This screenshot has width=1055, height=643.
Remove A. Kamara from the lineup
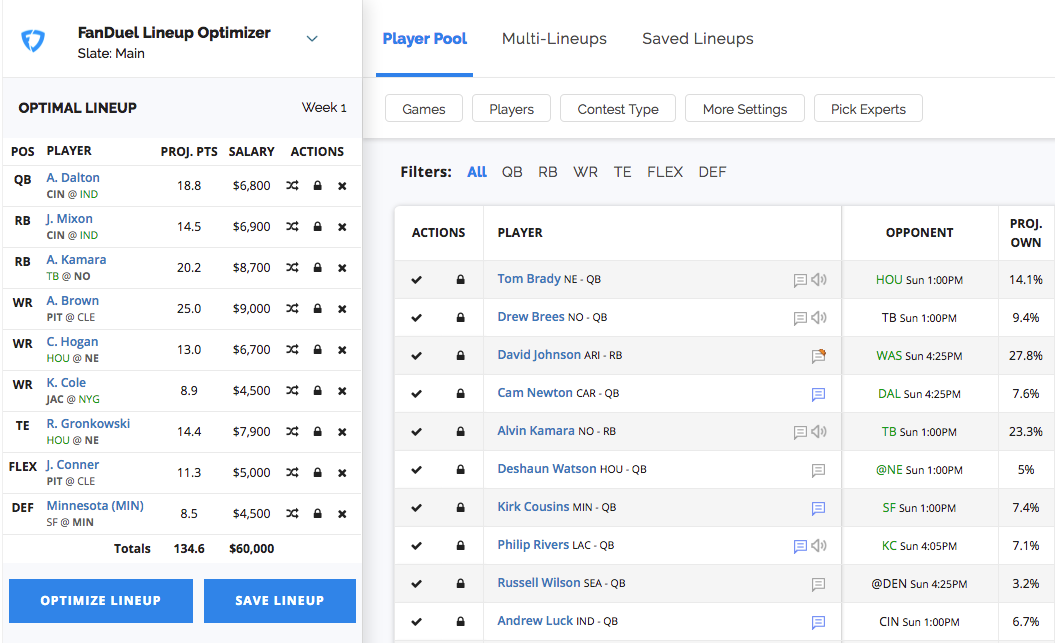coord(342,268)
